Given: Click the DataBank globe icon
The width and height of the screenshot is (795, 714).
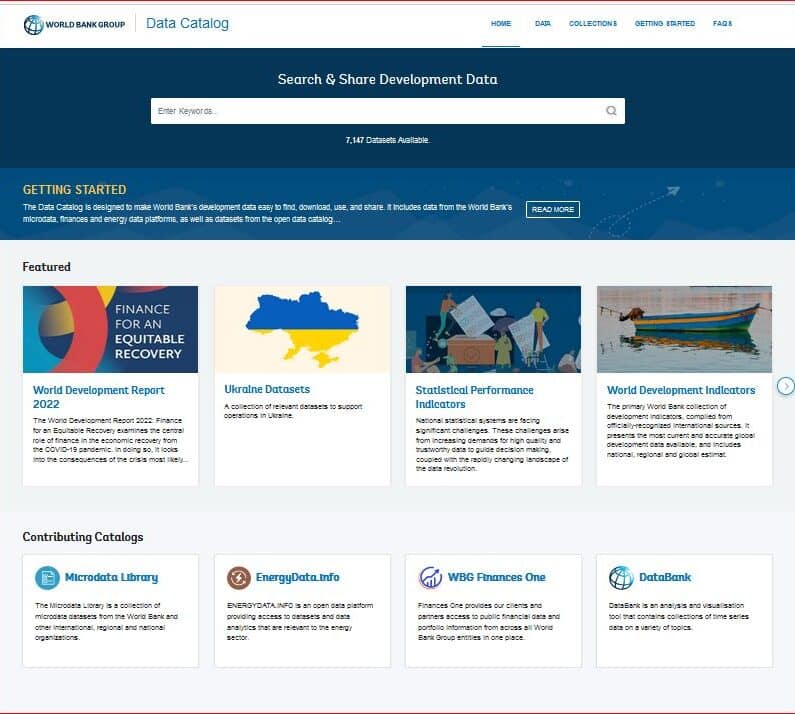Looking at the screenshot, I should (621, 577).
